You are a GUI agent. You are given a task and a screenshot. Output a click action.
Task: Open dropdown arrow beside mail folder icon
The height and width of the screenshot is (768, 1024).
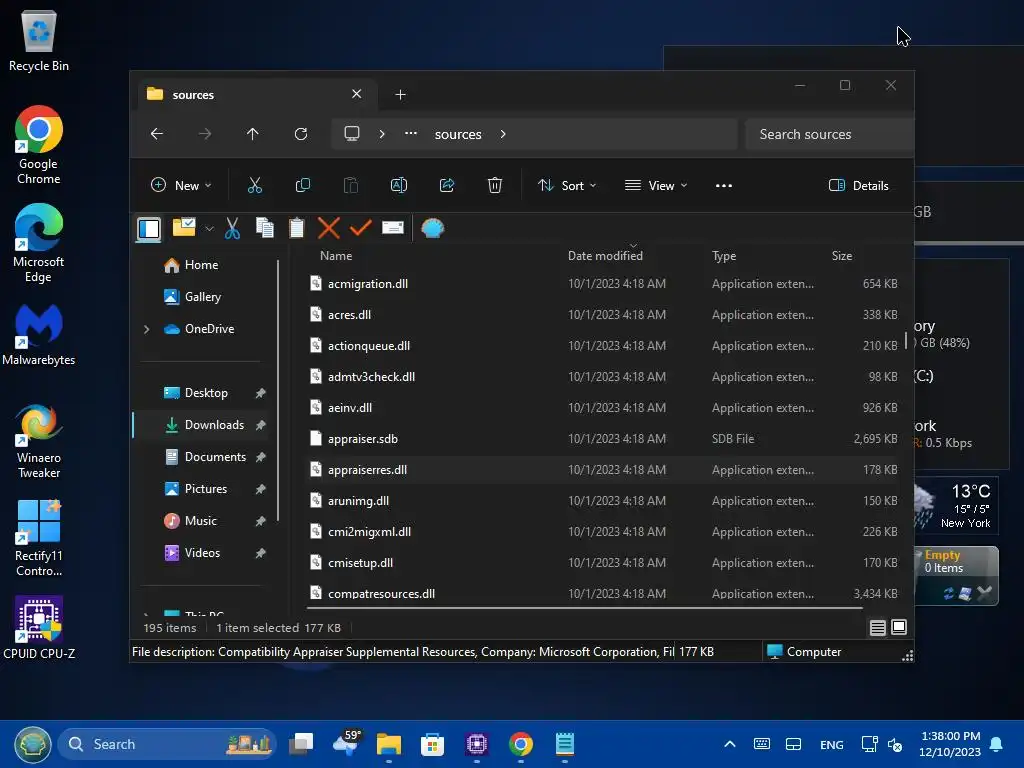point(209,229)
